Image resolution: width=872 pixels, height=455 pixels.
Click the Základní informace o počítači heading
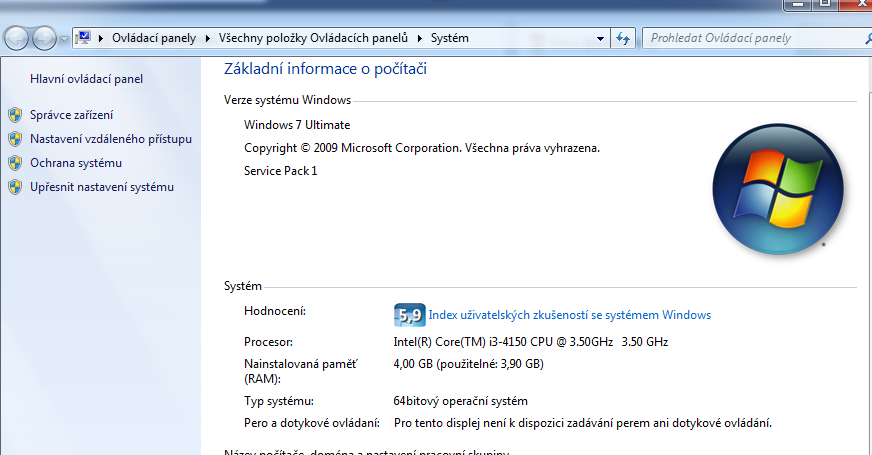coord(325,69)
